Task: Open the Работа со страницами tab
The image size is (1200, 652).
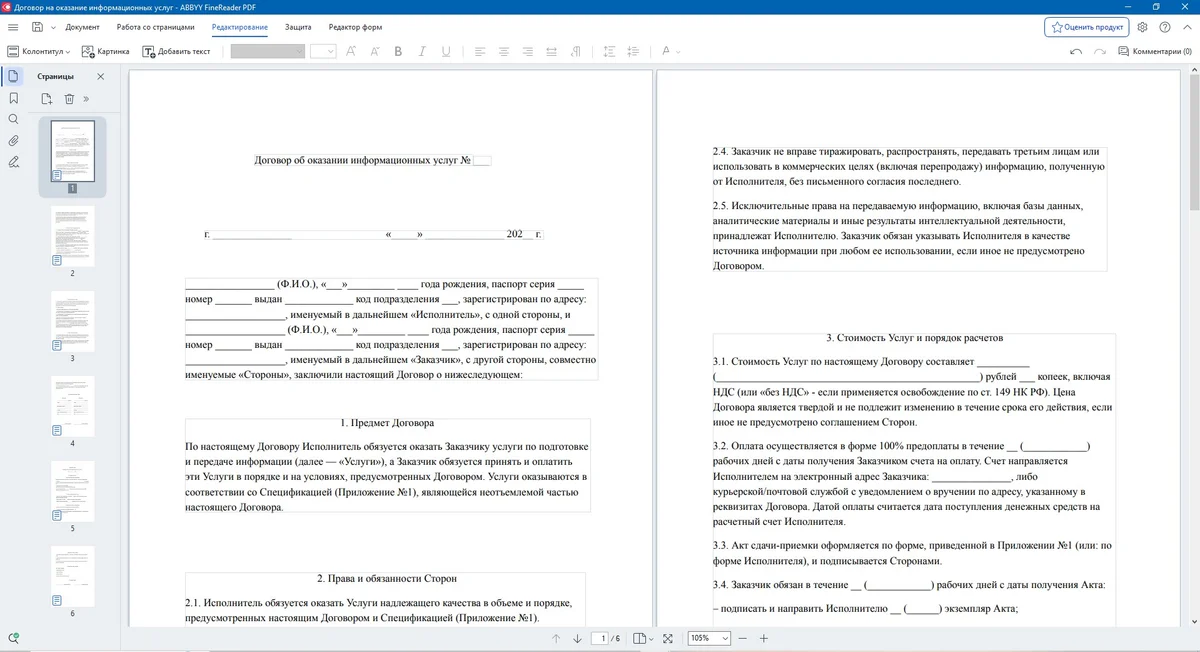Action: click(x=155, y=27)
